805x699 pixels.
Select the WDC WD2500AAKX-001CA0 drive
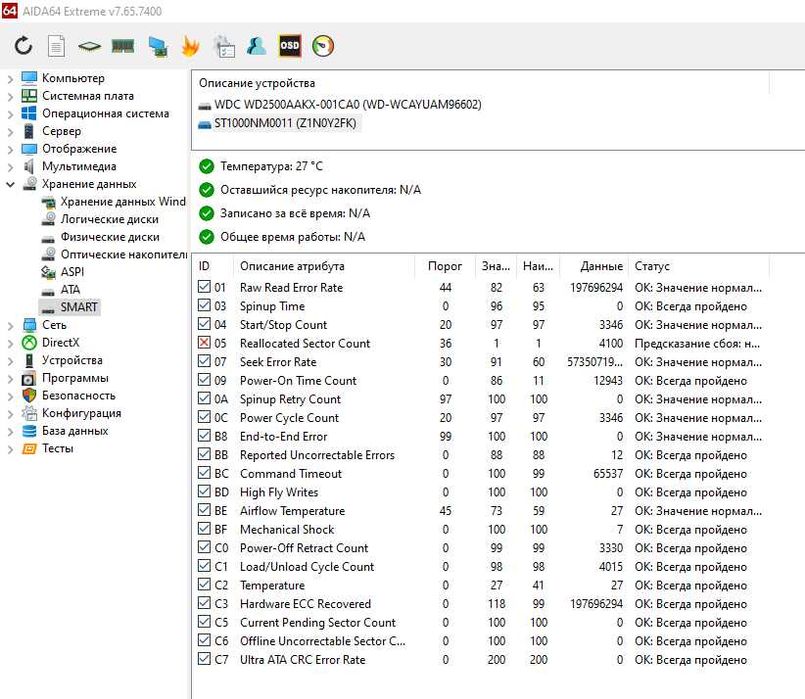[x=340, y=105]
